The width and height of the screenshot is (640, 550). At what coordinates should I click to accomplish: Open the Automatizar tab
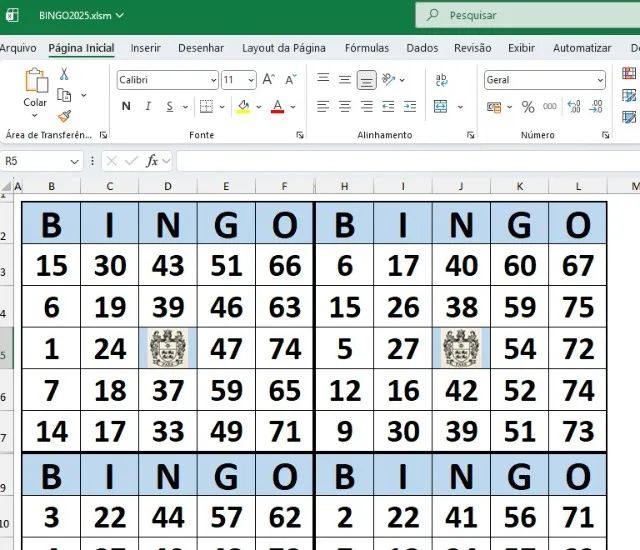(582, 48)
